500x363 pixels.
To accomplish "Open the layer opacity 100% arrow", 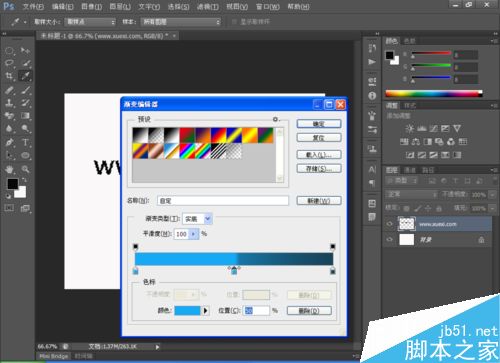I will [492, 195].
